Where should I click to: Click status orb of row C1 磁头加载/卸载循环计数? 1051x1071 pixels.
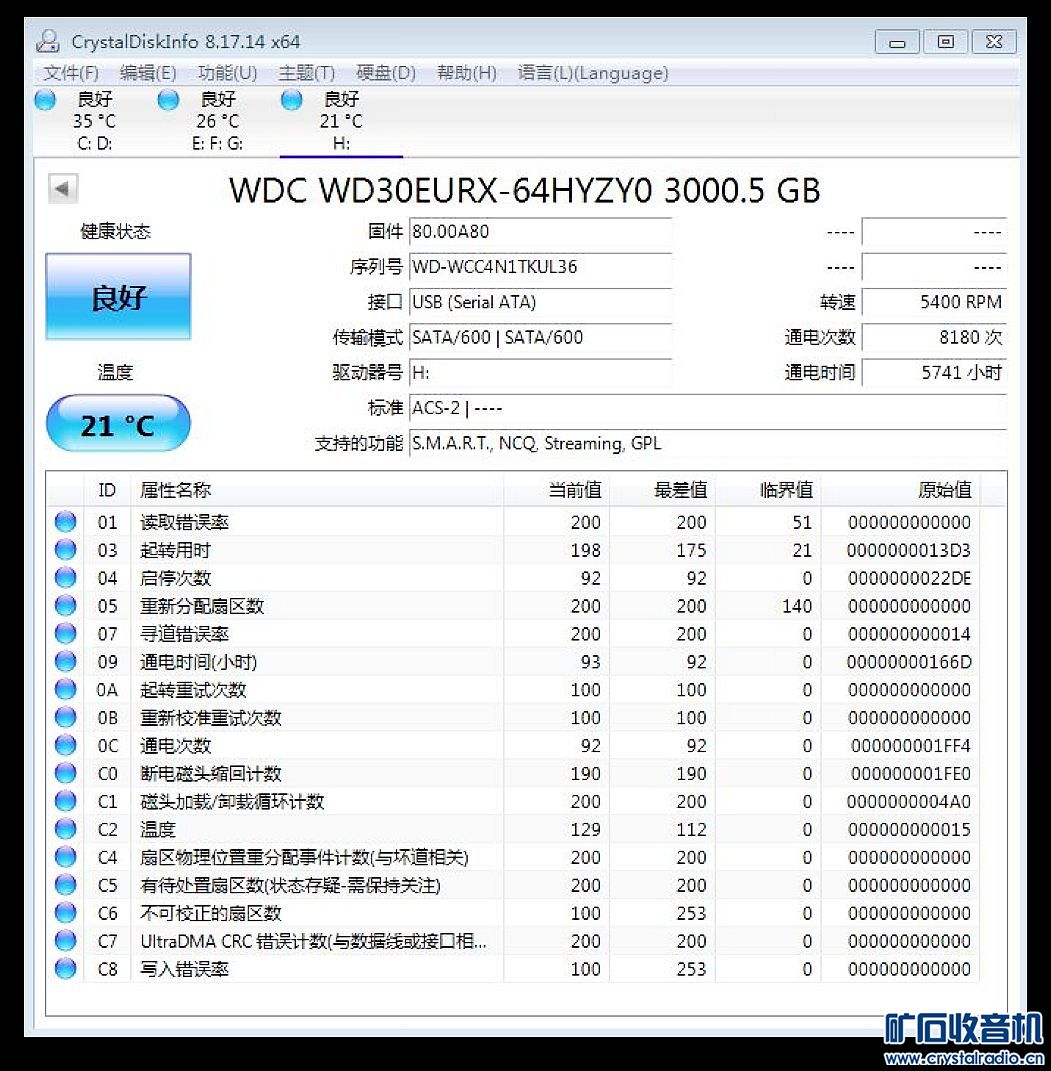(x=66, y=801)
